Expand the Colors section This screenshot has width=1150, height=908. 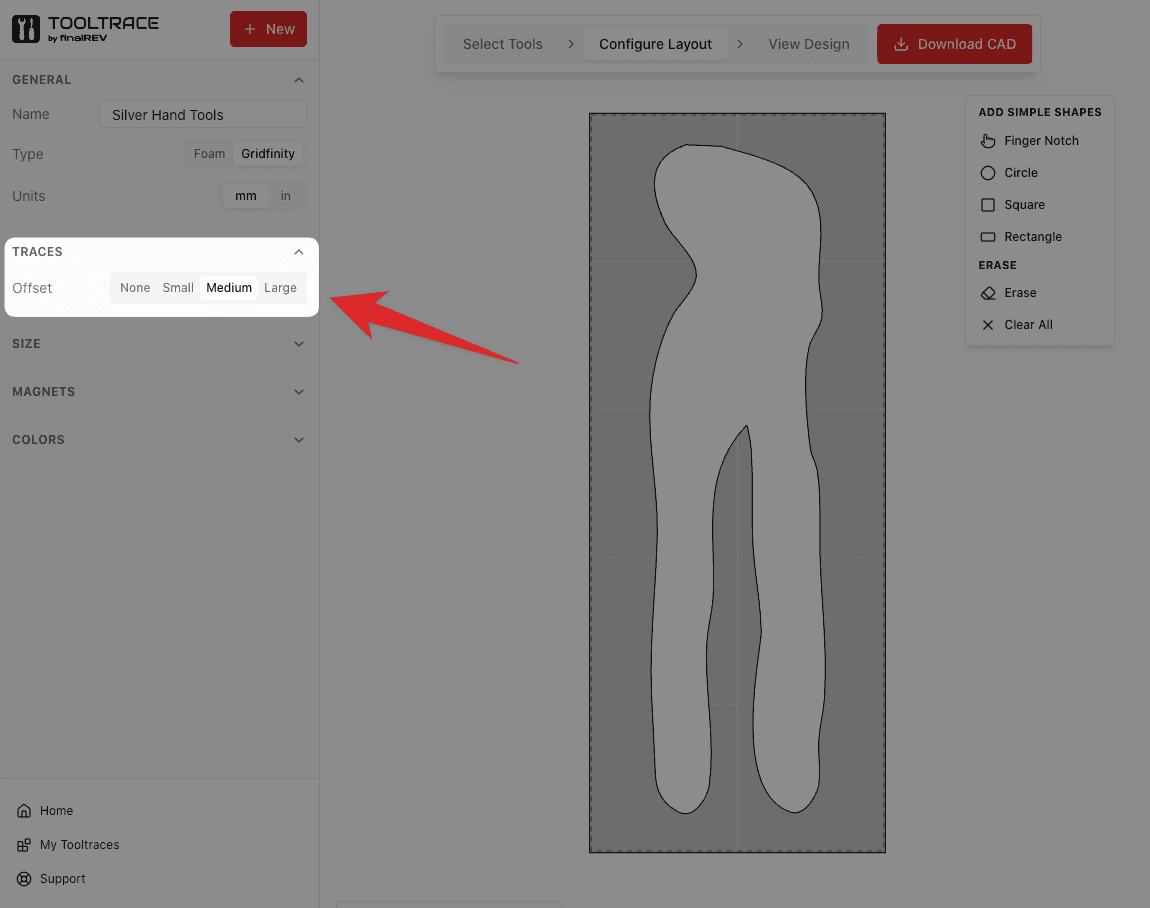(x=158, y=439)
